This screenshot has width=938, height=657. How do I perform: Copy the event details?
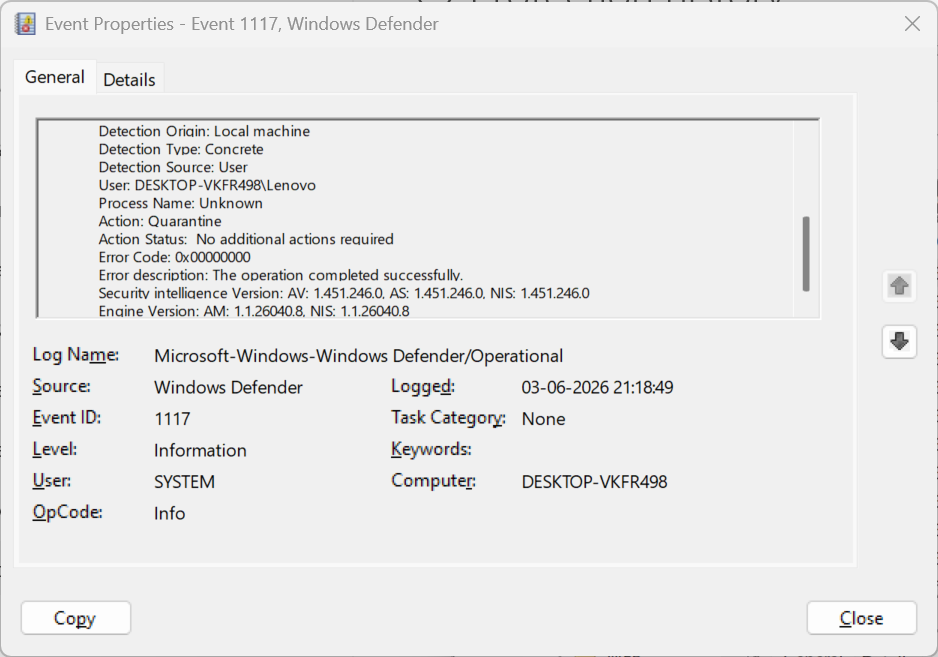pos(75,618)
